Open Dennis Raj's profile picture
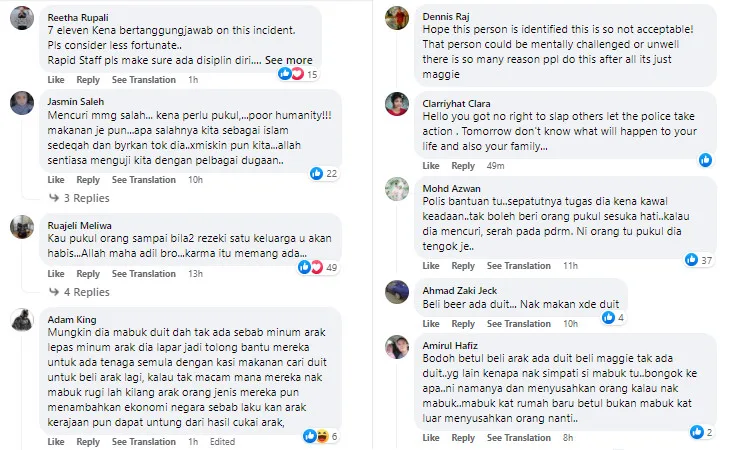 [x=397, y=18]
